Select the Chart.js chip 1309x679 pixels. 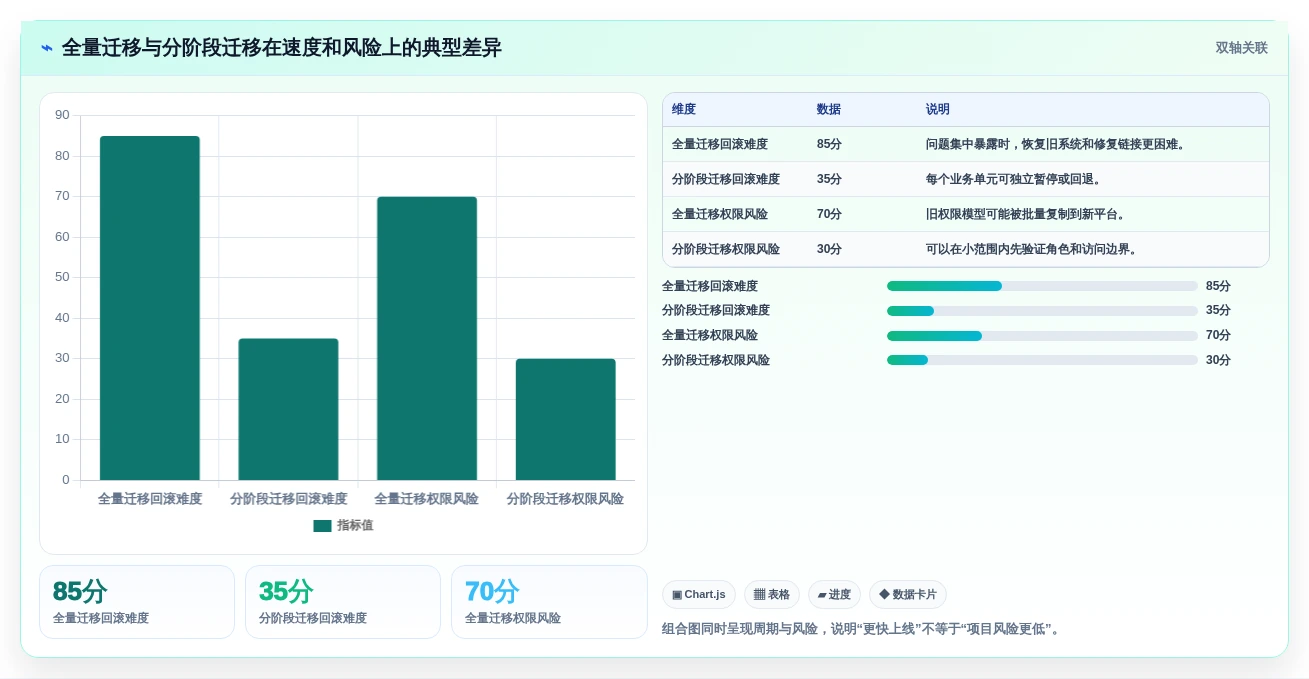pos(699,595)
